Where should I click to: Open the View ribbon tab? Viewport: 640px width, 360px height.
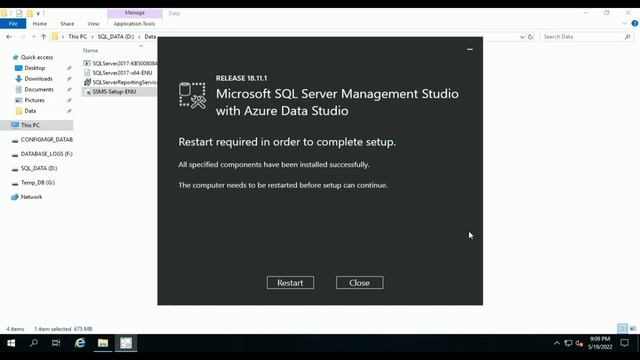click(93, 24)
